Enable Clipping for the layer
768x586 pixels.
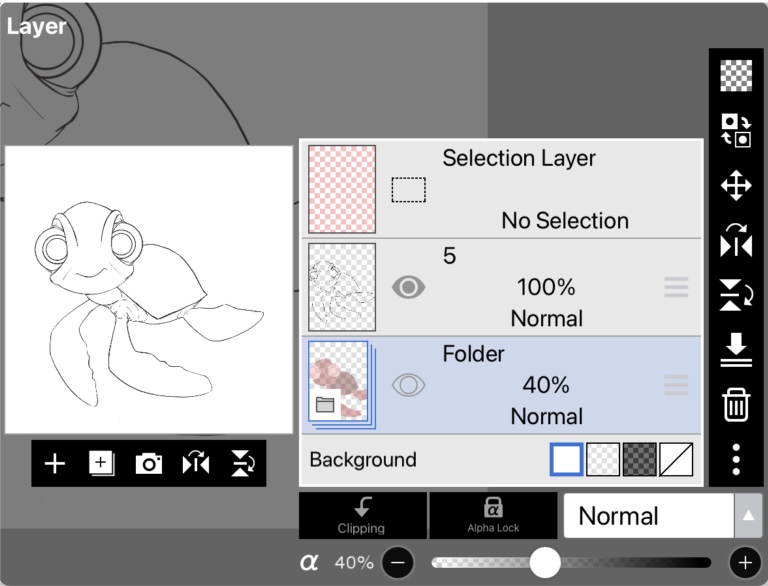pos(362,515)
